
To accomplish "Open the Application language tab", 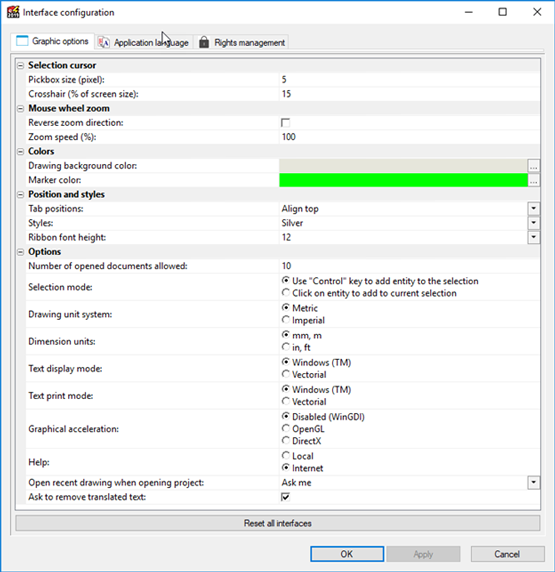I will [x=144, y=43].
